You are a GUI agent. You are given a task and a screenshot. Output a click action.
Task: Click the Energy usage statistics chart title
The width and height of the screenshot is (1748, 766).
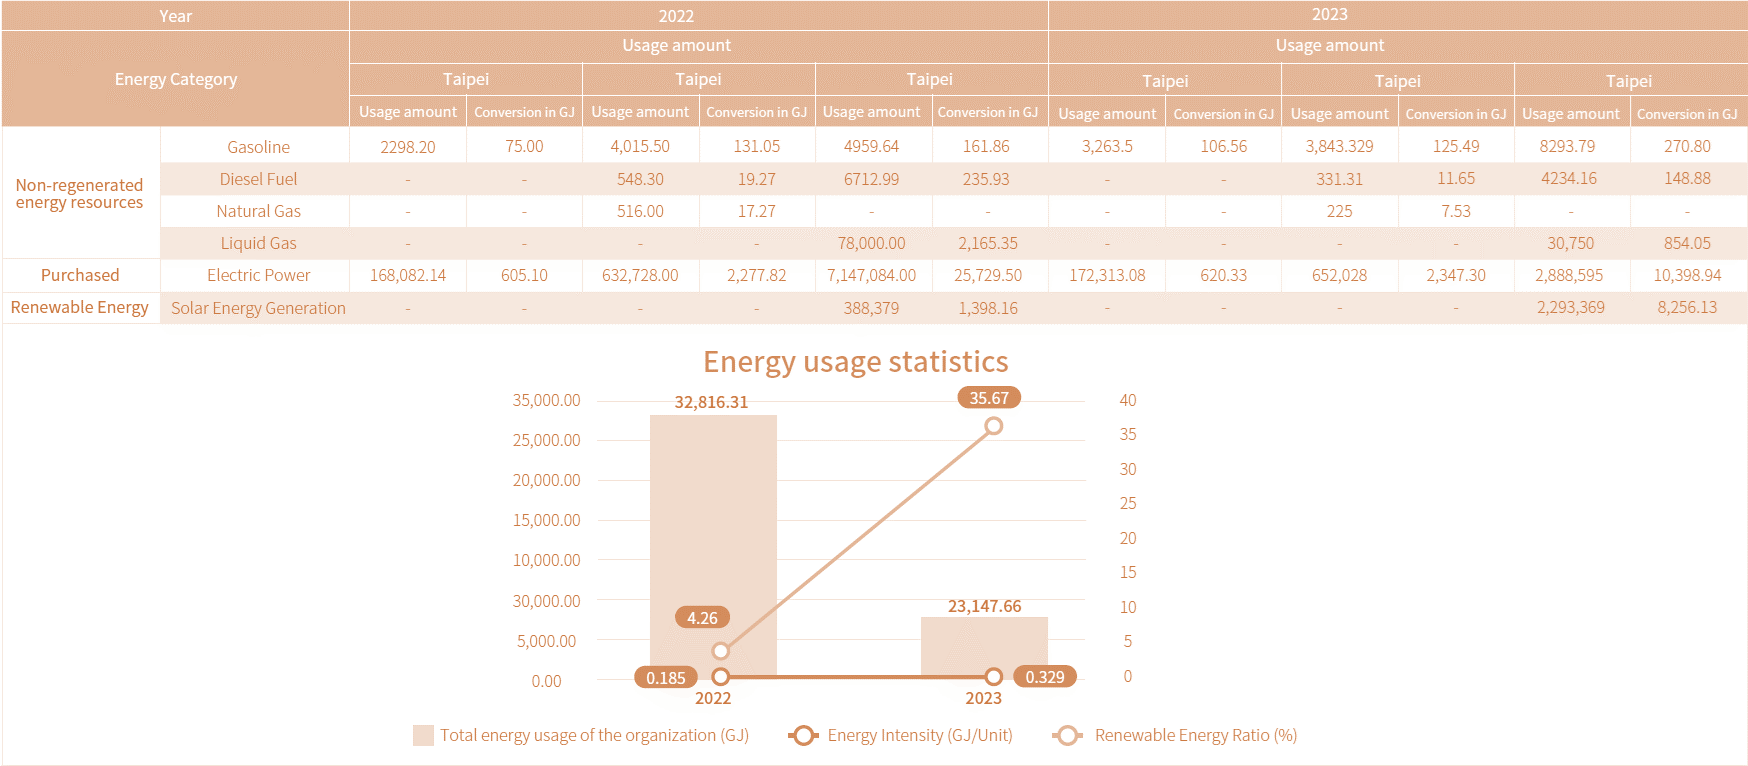click(x=855, y=362)
